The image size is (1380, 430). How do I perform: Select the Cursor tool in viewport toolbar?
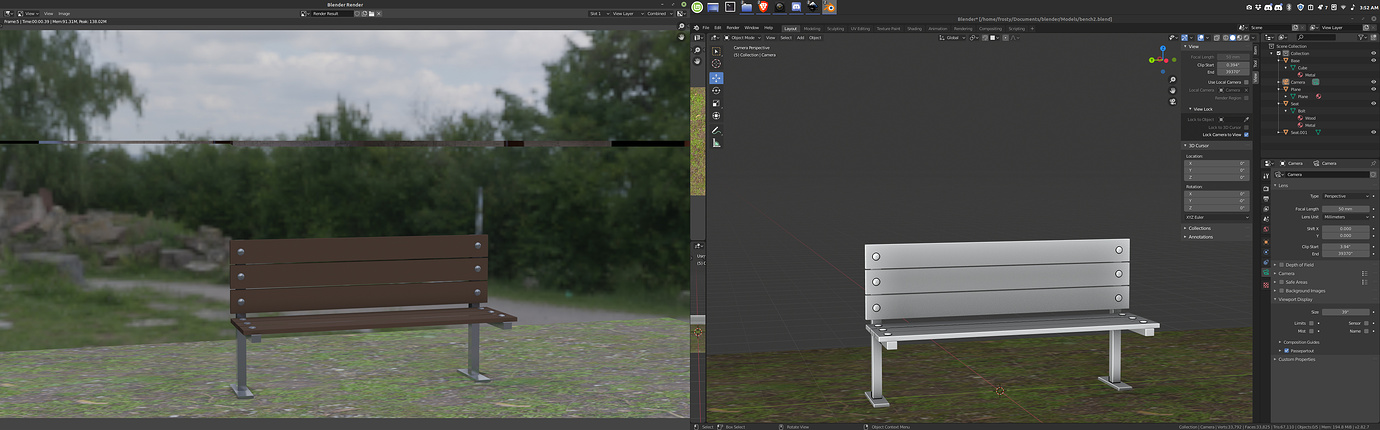click(x=717, y=64)
